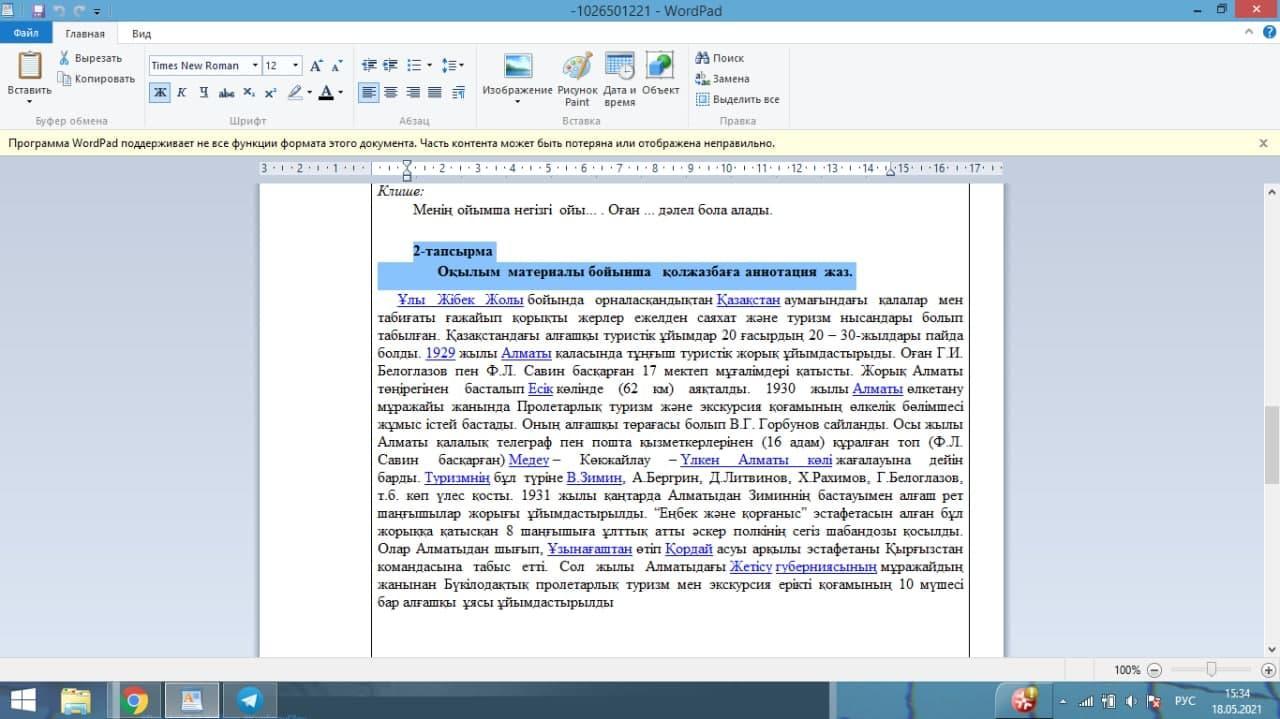Decrease font size with the shrink-font icon
Viewport: 1280px width, 719px height.
point(337,65)
